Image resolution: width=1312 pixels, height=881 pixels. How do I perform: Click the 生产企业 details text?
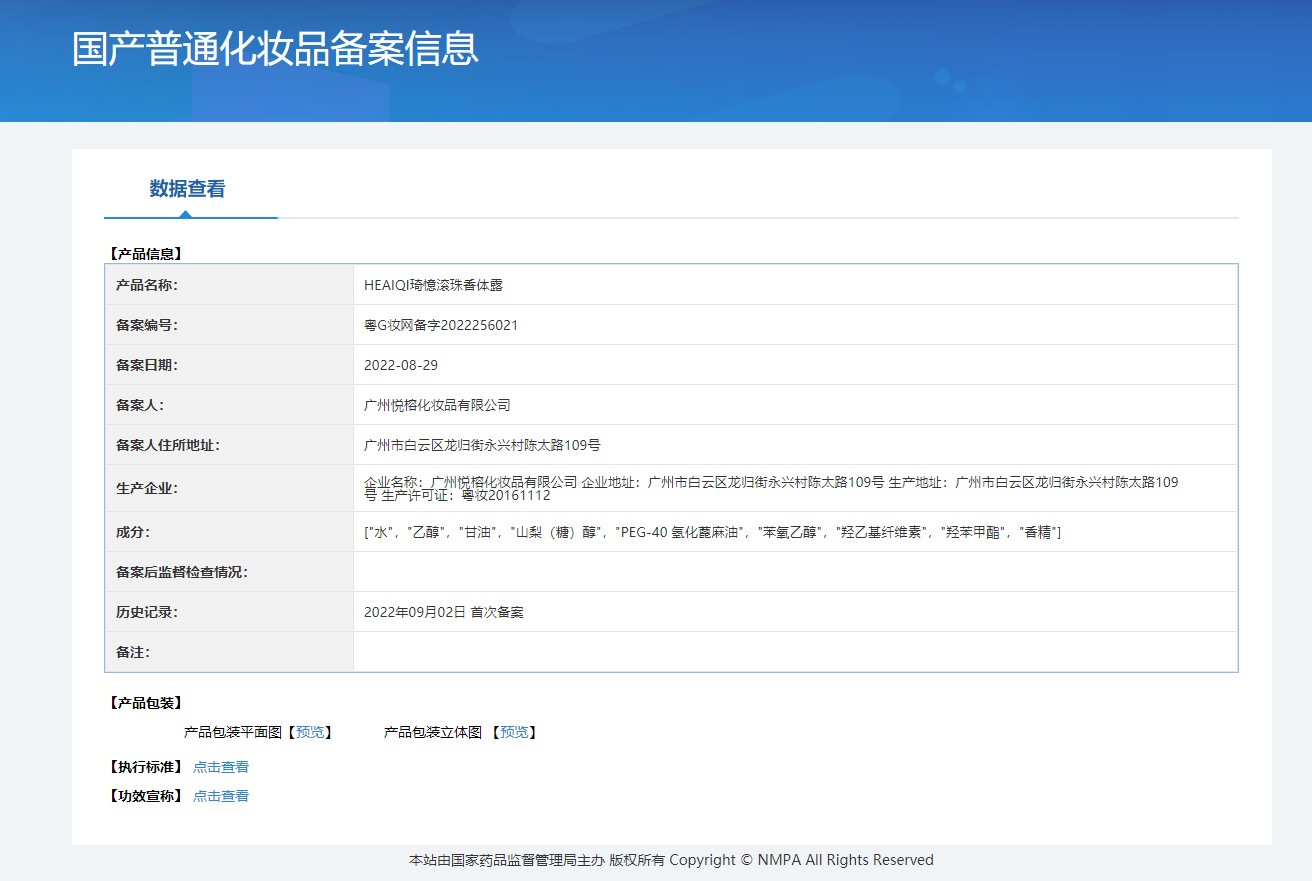point(770,488)
